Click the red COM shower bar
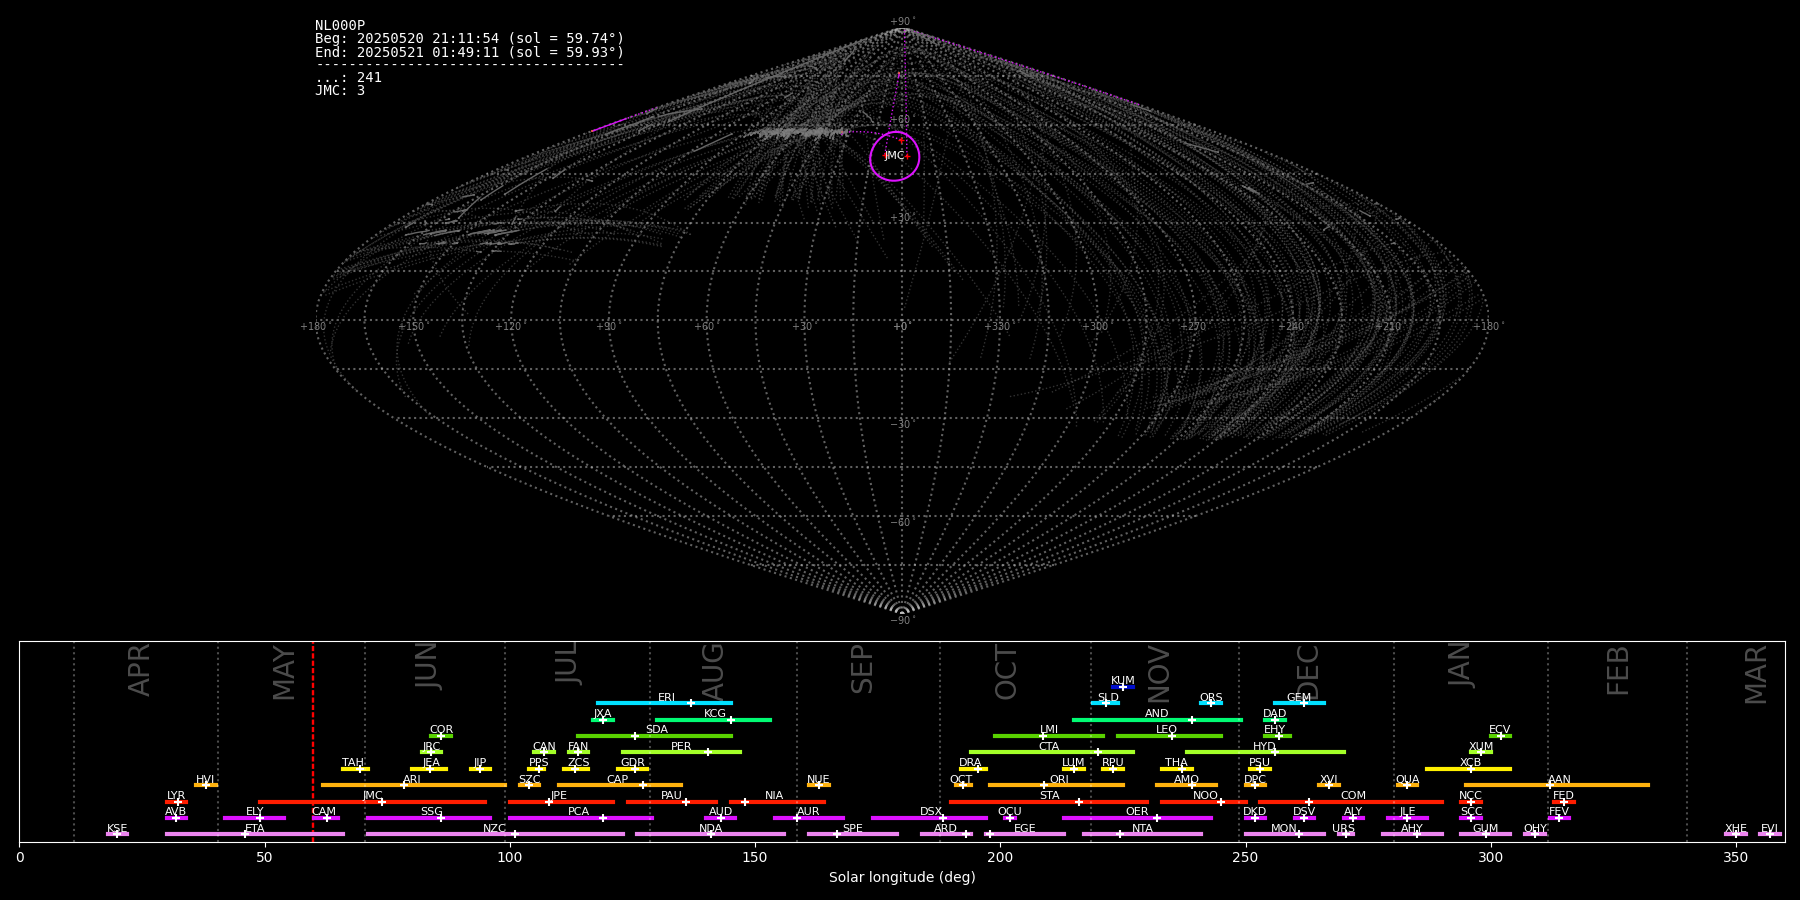 pyautogui.click(x=1351, y=802)
